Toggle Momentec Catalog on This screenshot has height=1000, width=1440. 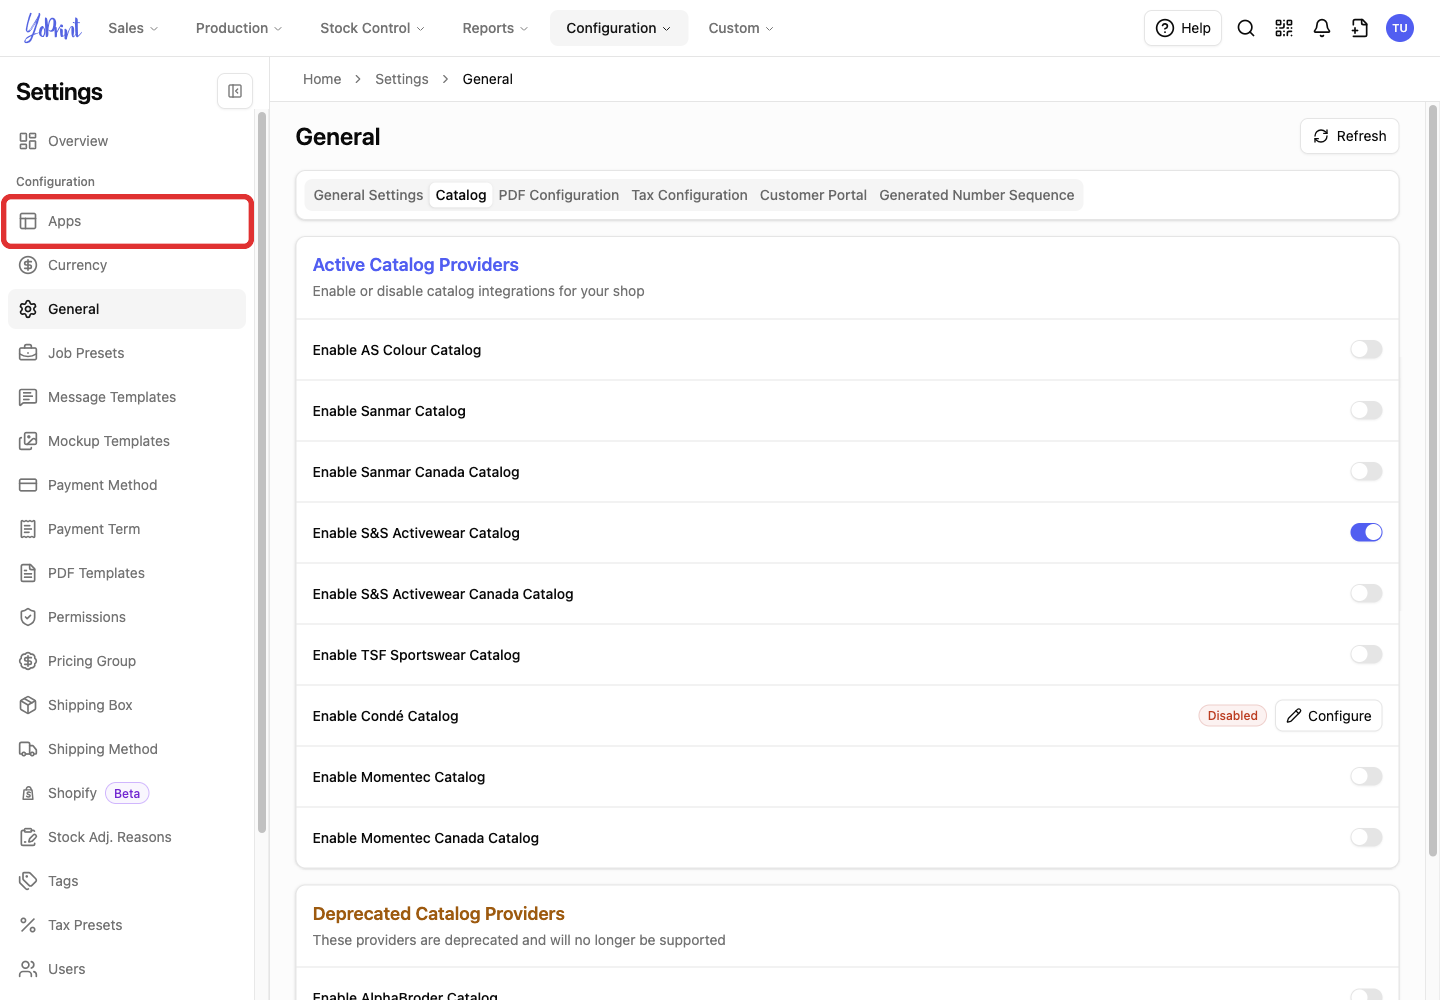pyautogui.click(x=1366, y=776)
